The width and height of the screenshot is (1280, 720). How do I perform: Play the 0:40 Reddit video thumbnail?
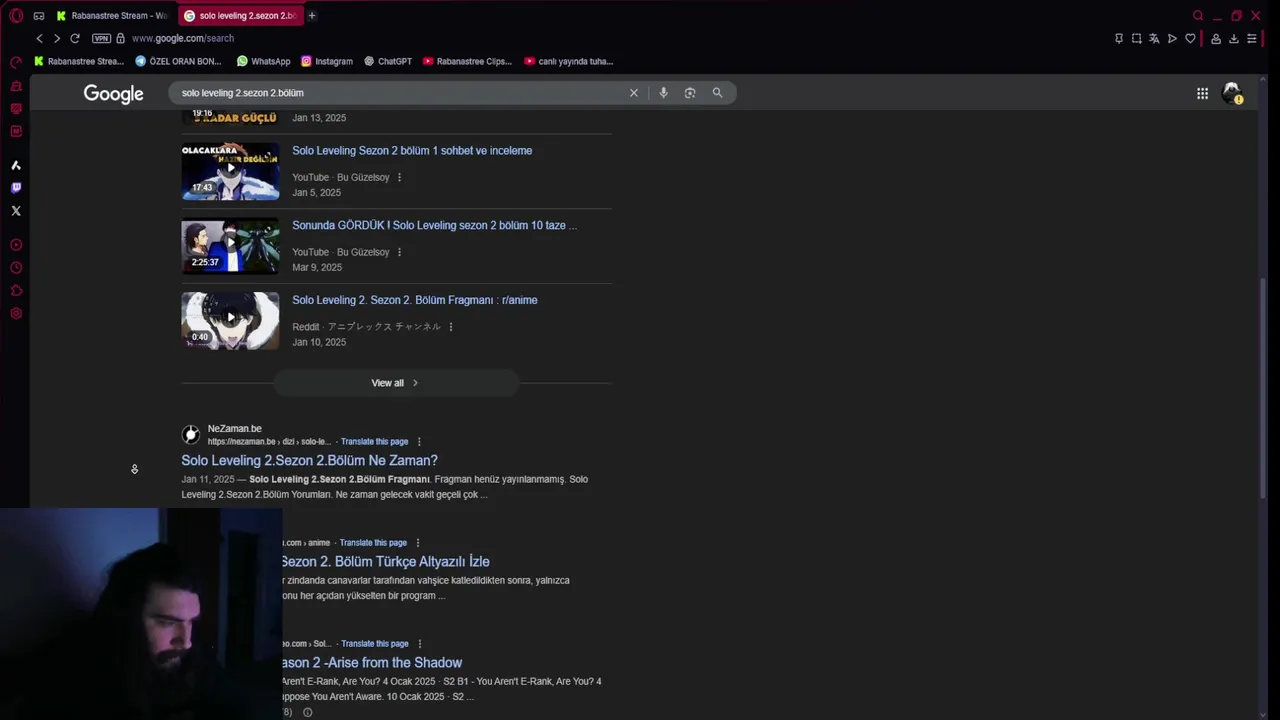point(230,321)
